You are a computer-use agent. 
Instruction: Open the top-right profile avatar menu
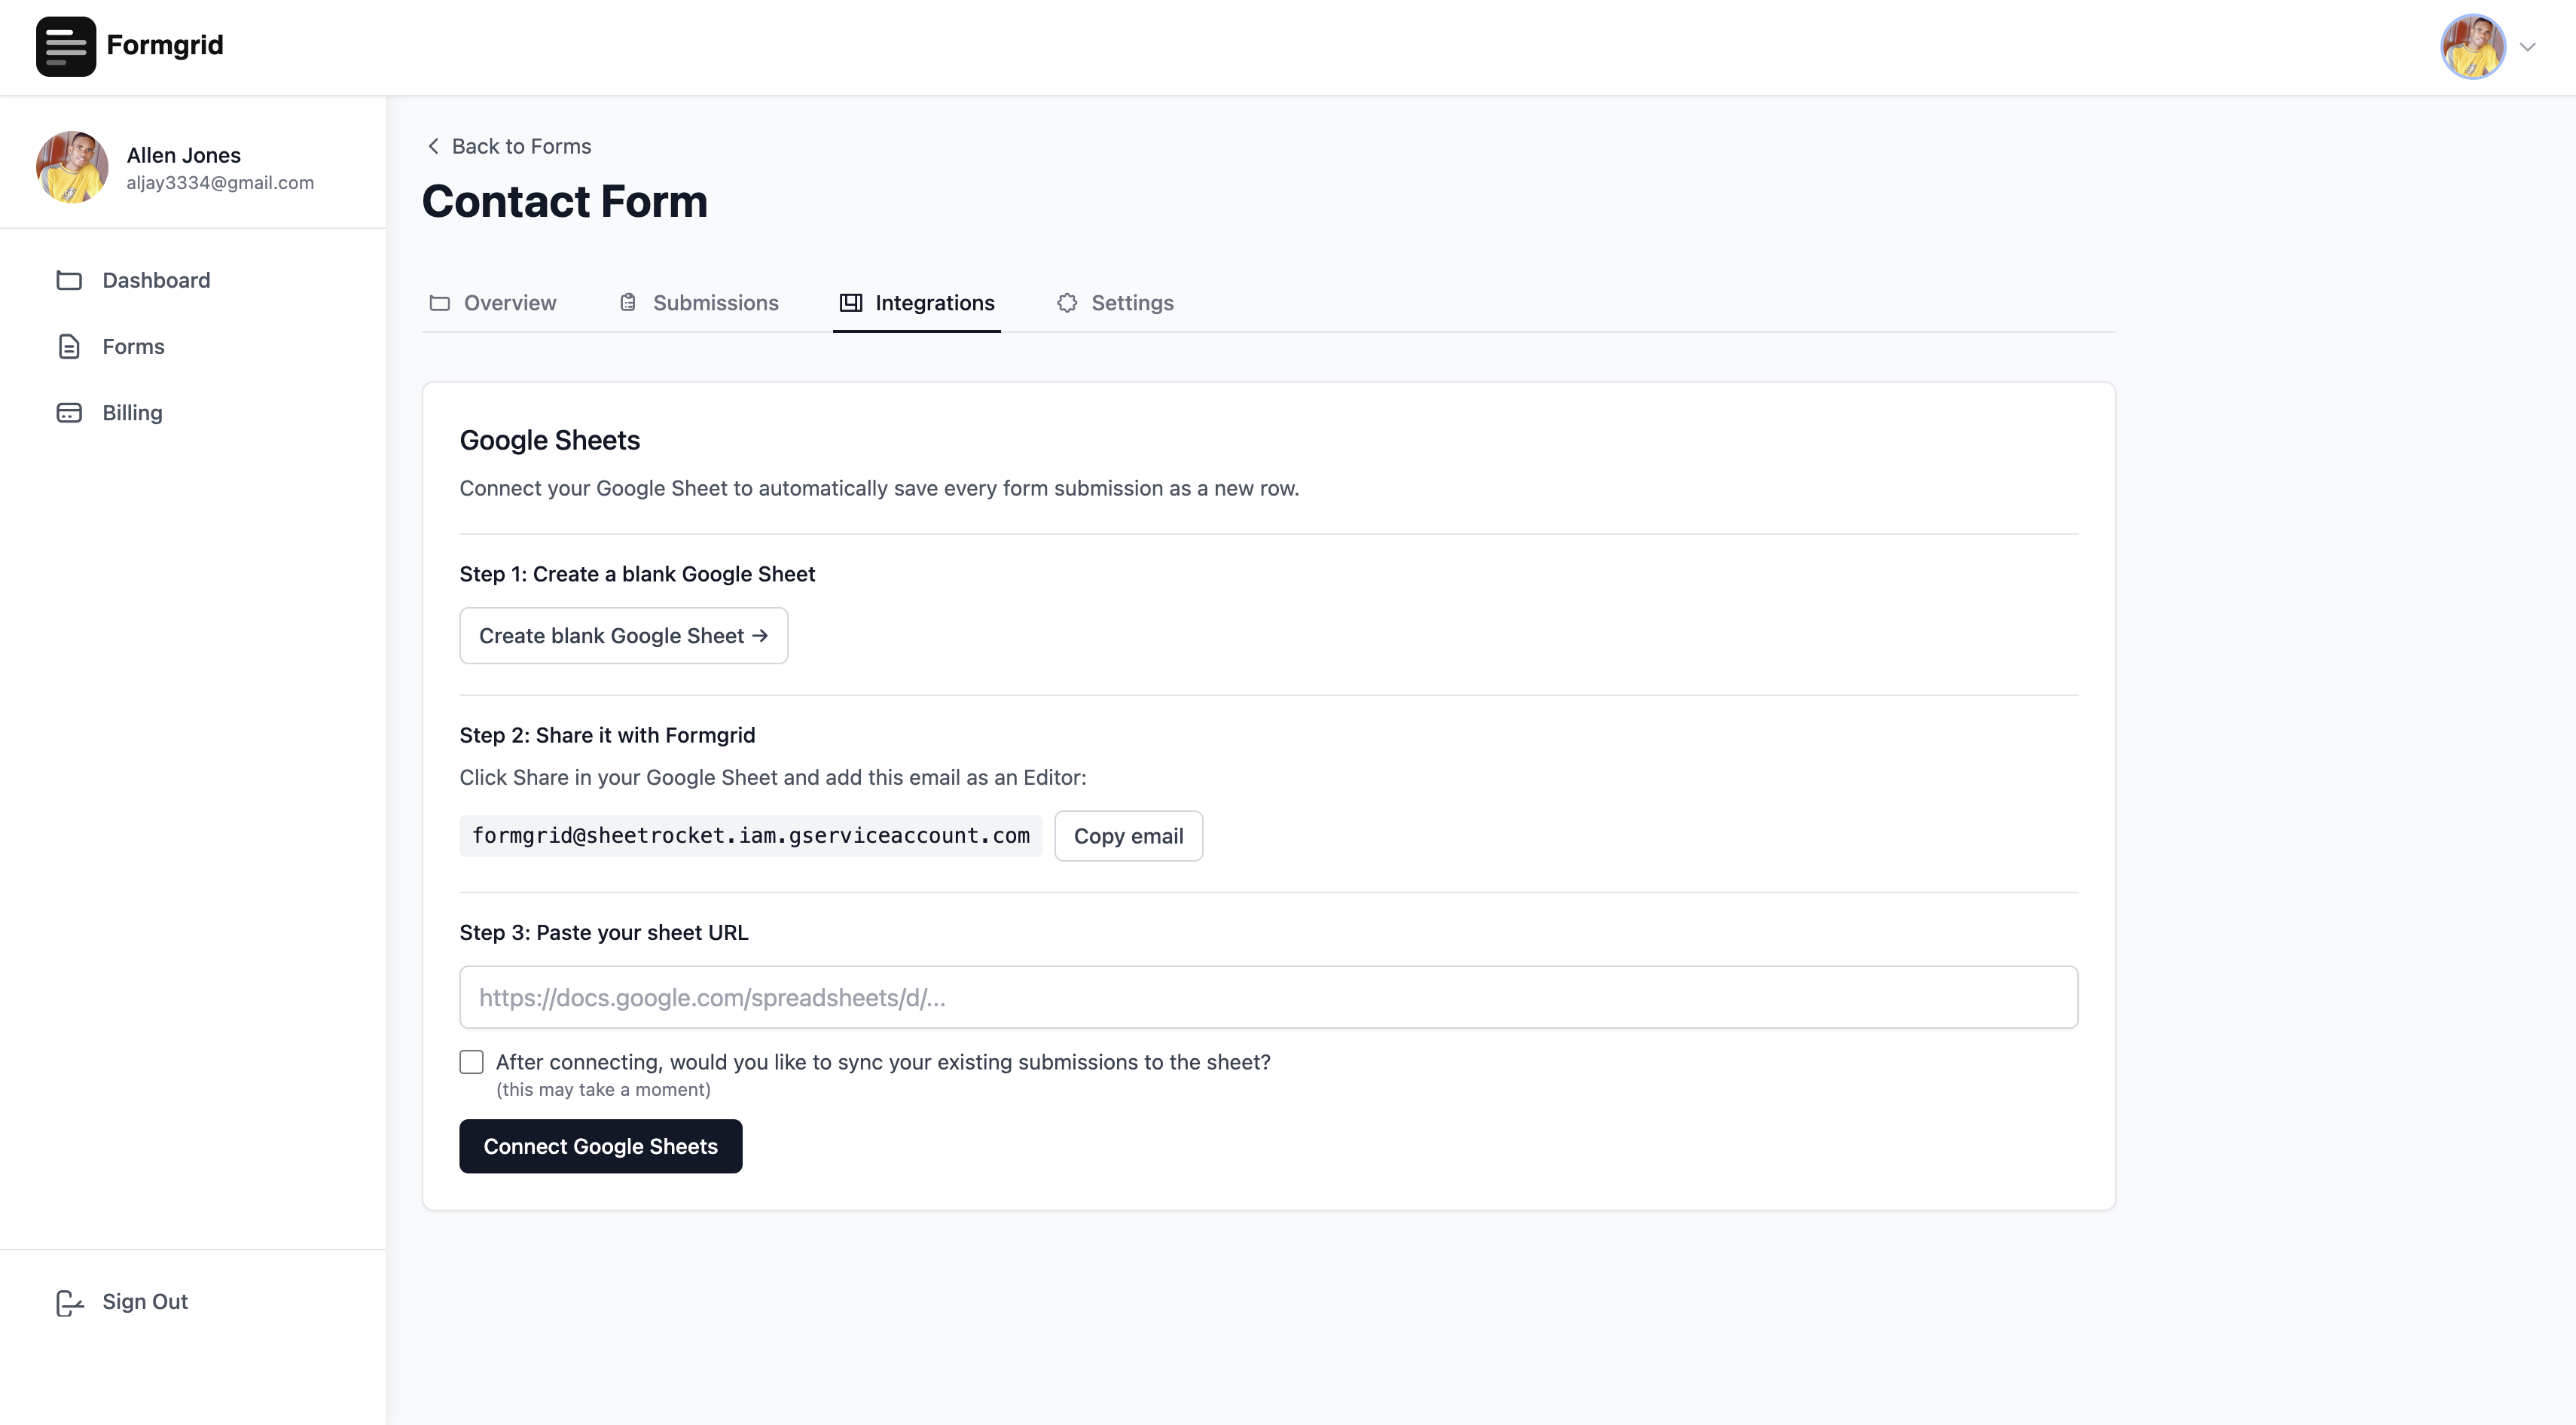[2472, 46]
